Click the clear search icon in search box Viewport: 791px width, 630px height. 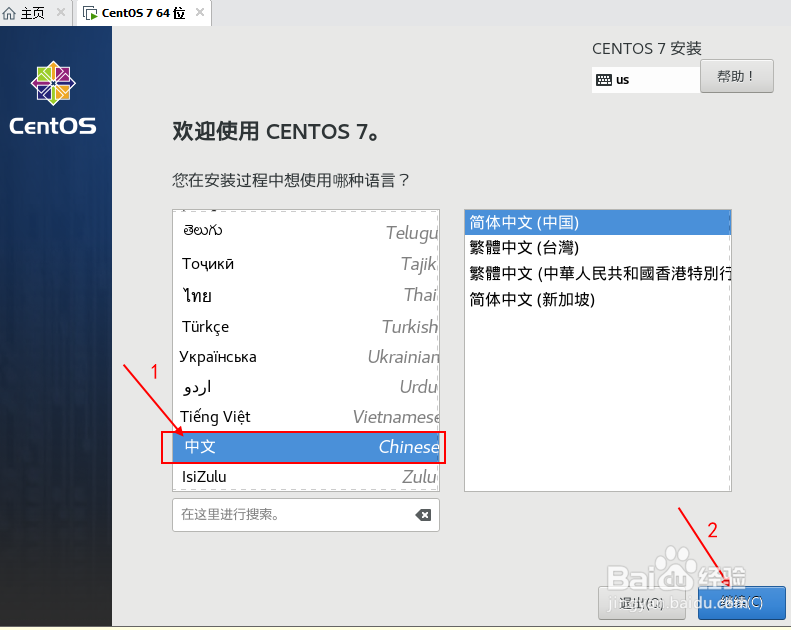pos(423,514)
